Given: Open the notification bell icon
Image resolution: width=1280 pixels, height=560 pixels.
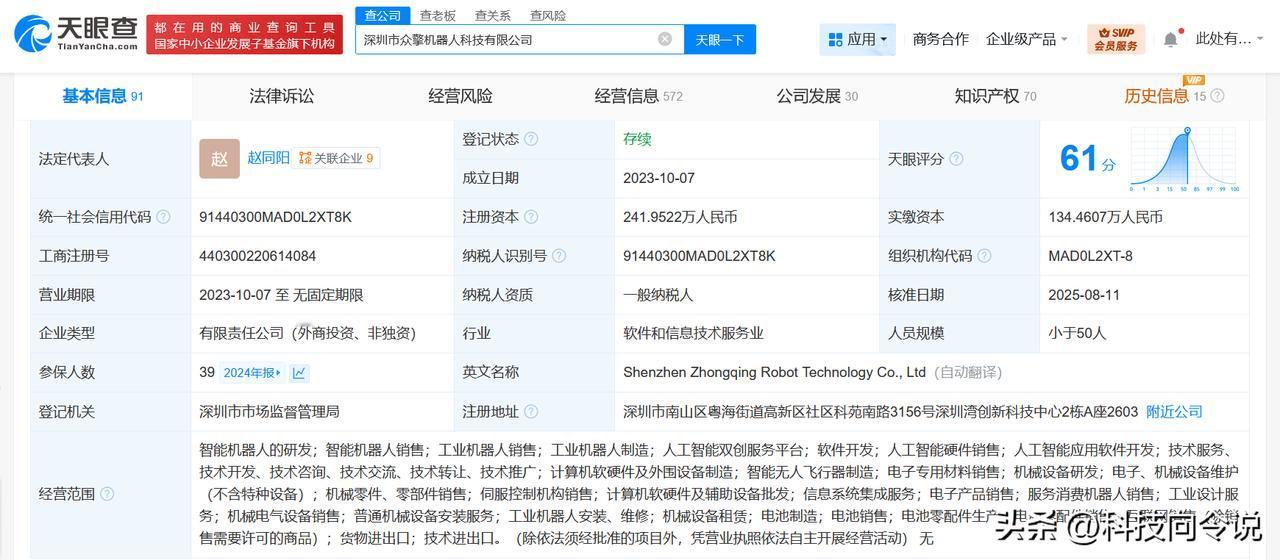Looking at the screenshot, I should 1170,39.
